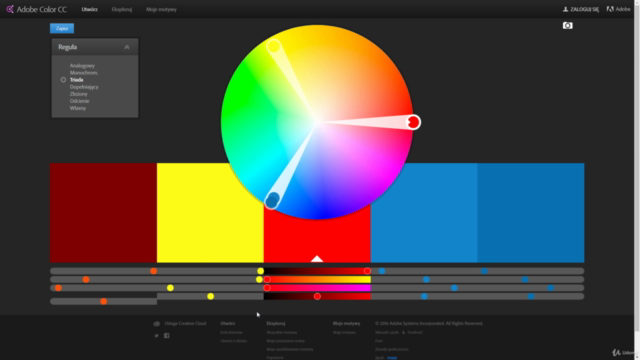Click the Facebook icon in the footer
Viewport: 640px width, 360px height.
[x=167, y=336]
